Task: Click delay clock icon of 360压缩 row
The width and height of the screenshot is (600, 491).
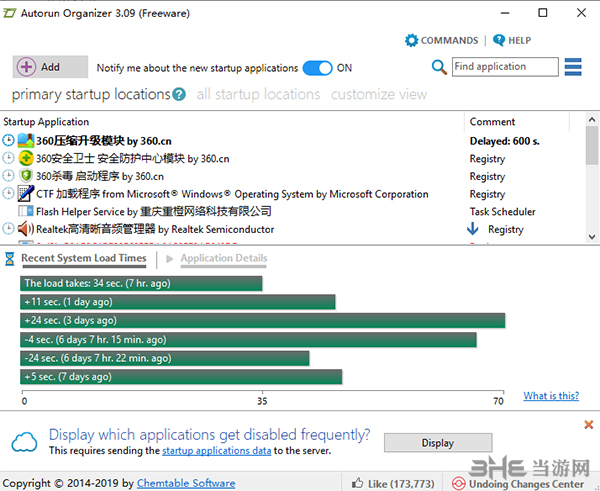Action: 8,140
